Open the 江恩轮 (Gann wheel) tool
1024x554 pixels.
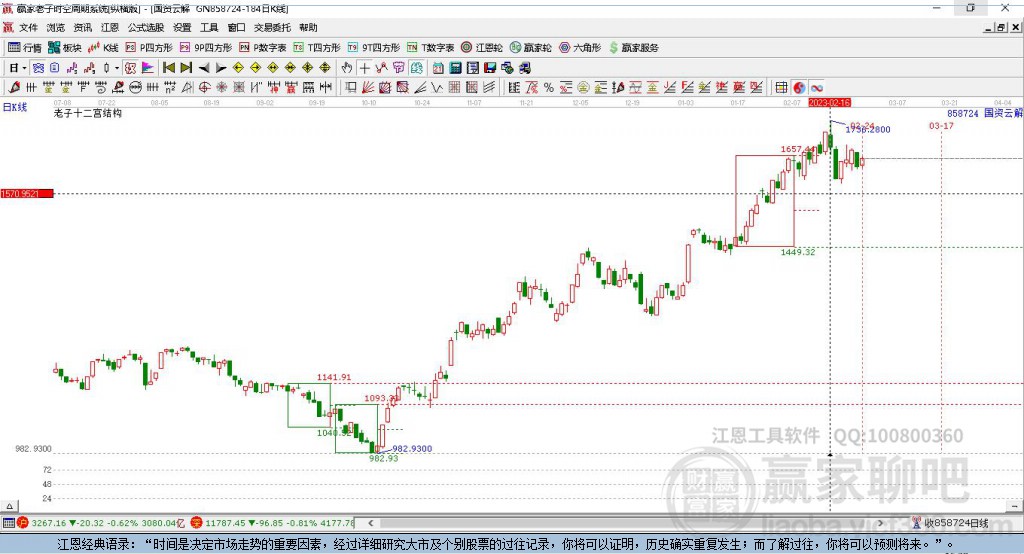tap(485, 47)
